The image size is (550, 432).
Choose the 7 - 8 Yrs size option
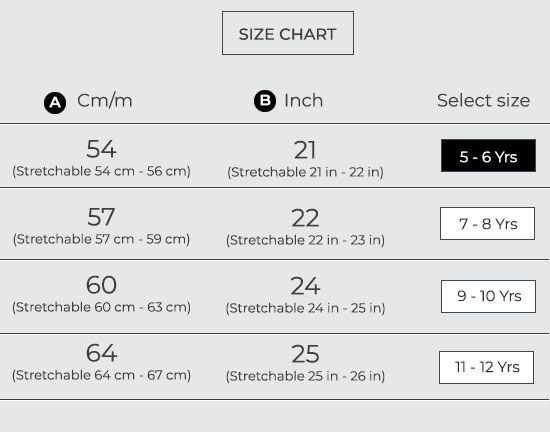pyautogui.click(x=488, y=224)
